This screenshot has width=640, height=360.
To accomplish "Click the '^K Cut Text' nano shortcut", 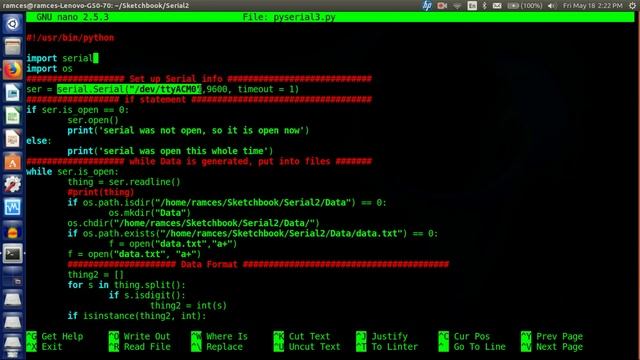I will [302, 336].
